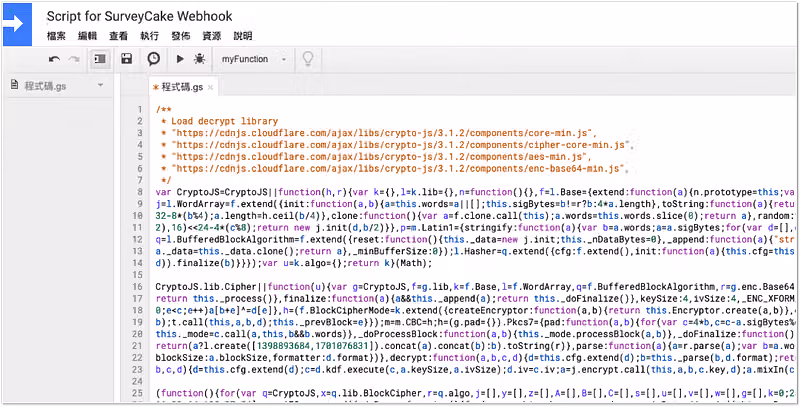
Task: Debug the function with the bug icon
Action: (199, 59)
